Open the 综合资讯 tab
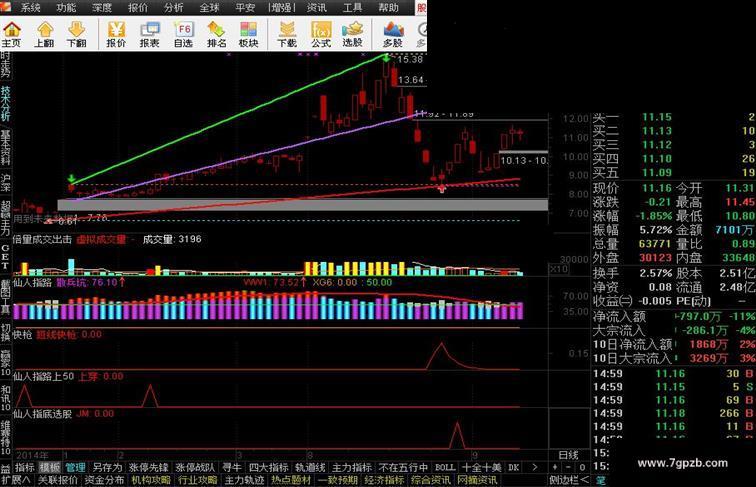 [431, 480]
